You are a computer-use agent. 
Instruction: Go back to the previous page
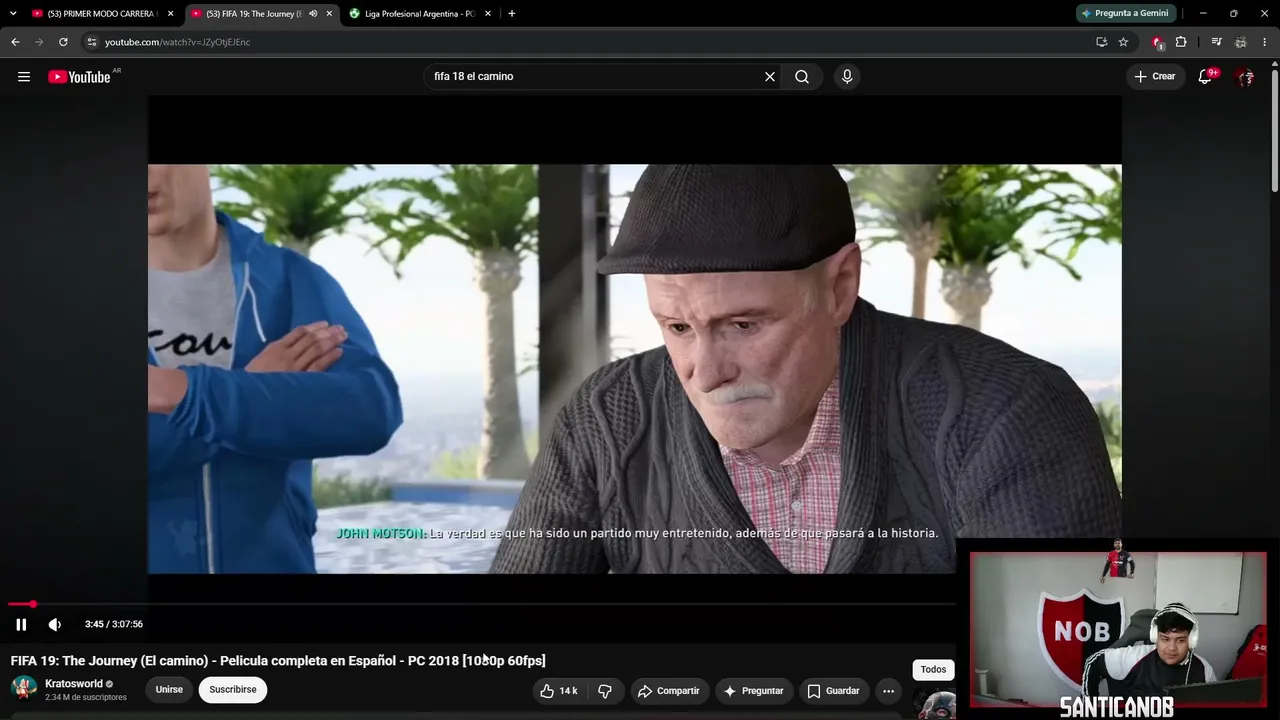(15, 42)
